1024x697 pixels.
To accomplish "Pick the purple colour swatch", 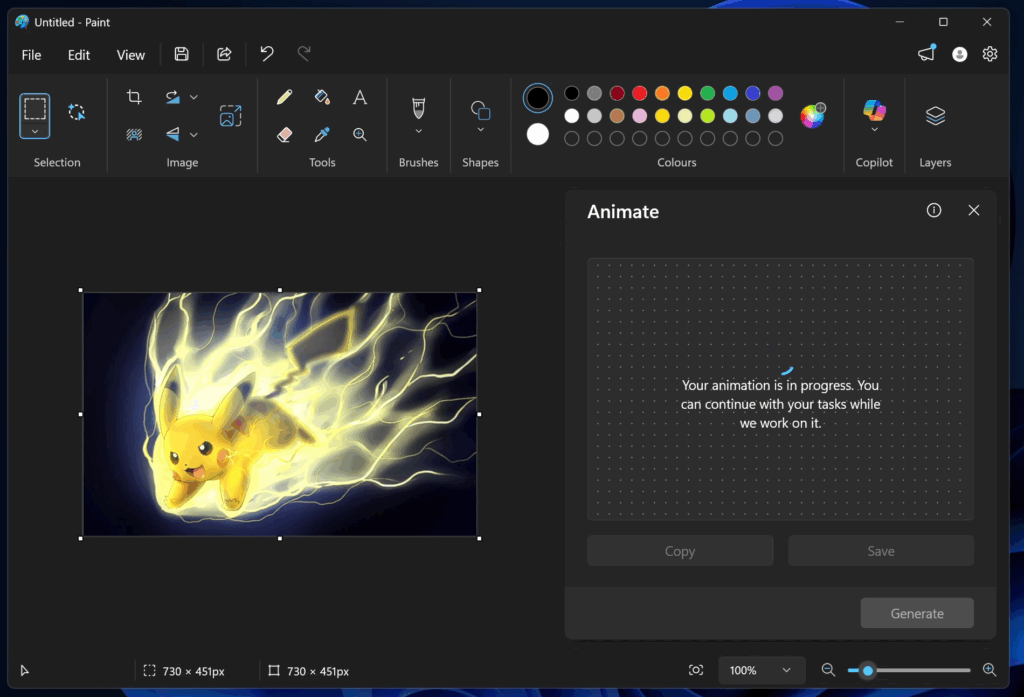I will click(775, 93).
